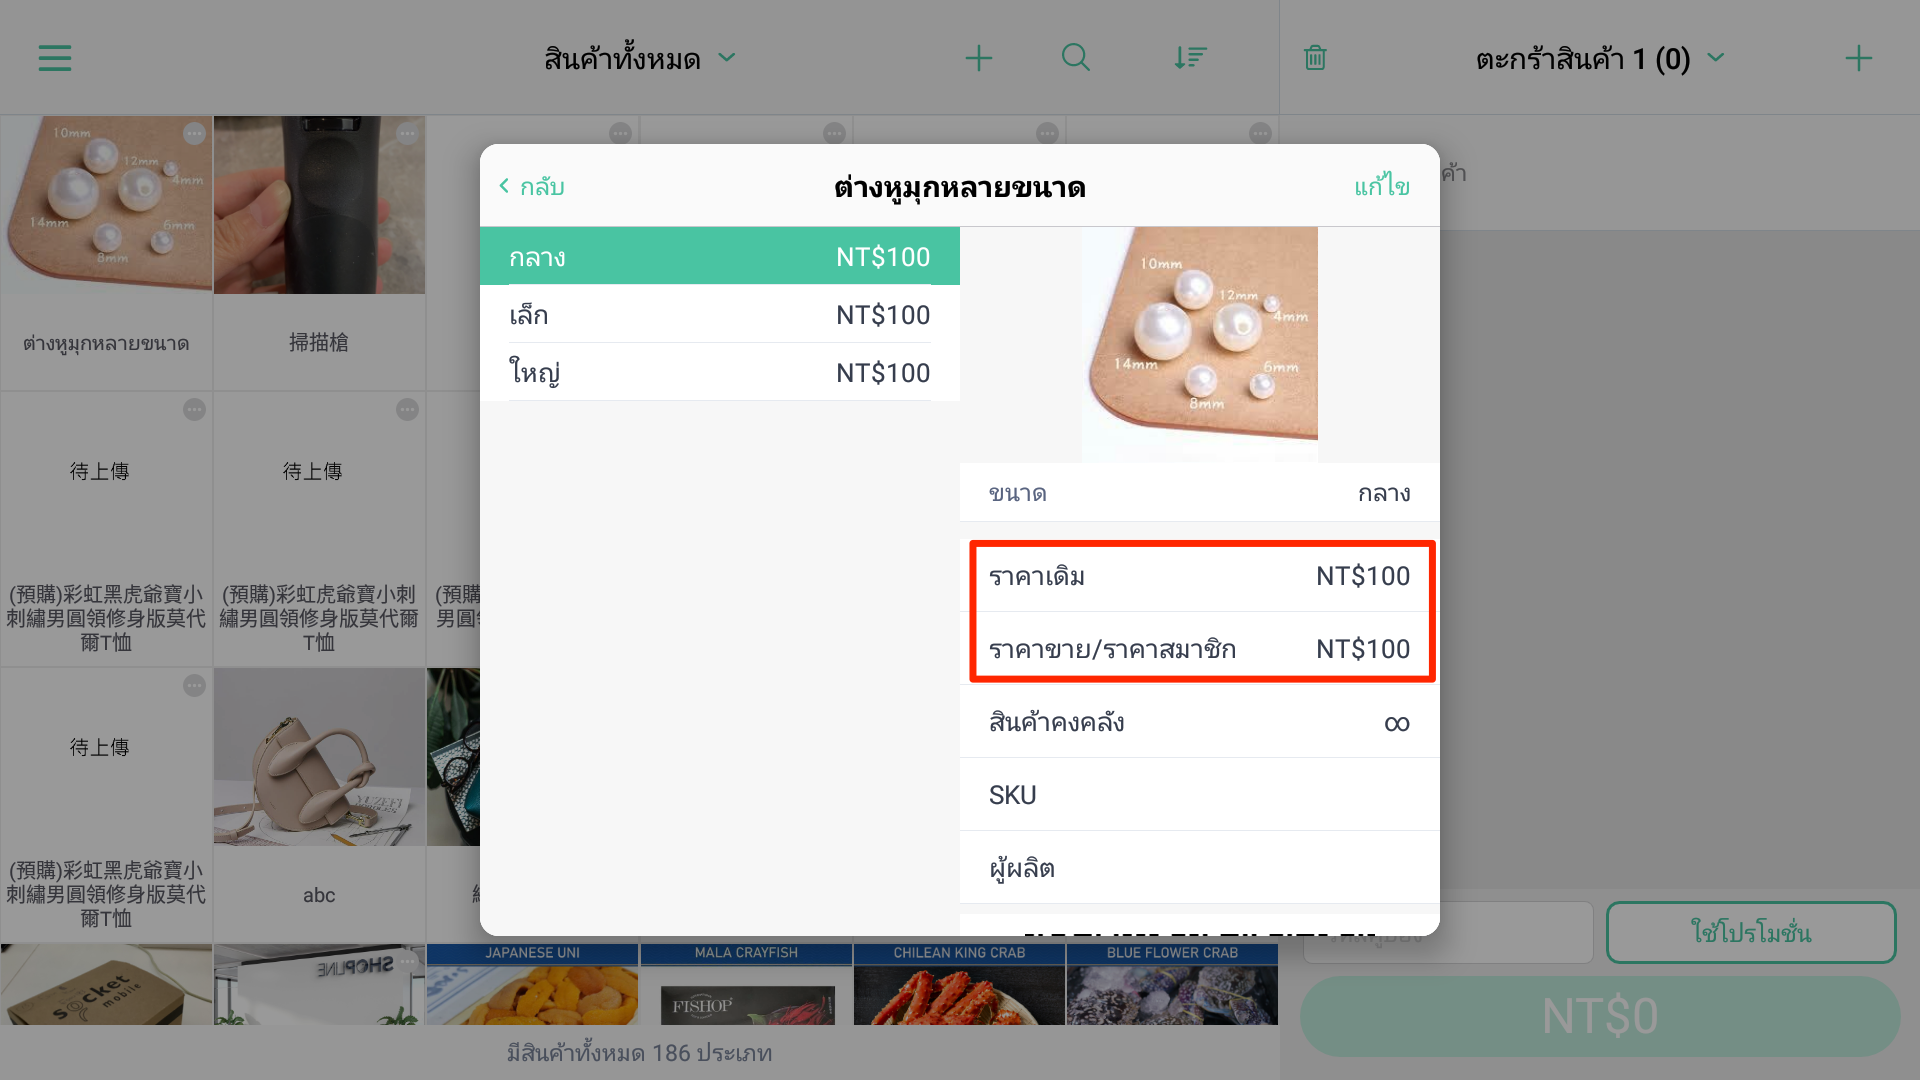Go back using the กลับ chevron
Screen dimensions: 1920x1080
click(532, 187)
